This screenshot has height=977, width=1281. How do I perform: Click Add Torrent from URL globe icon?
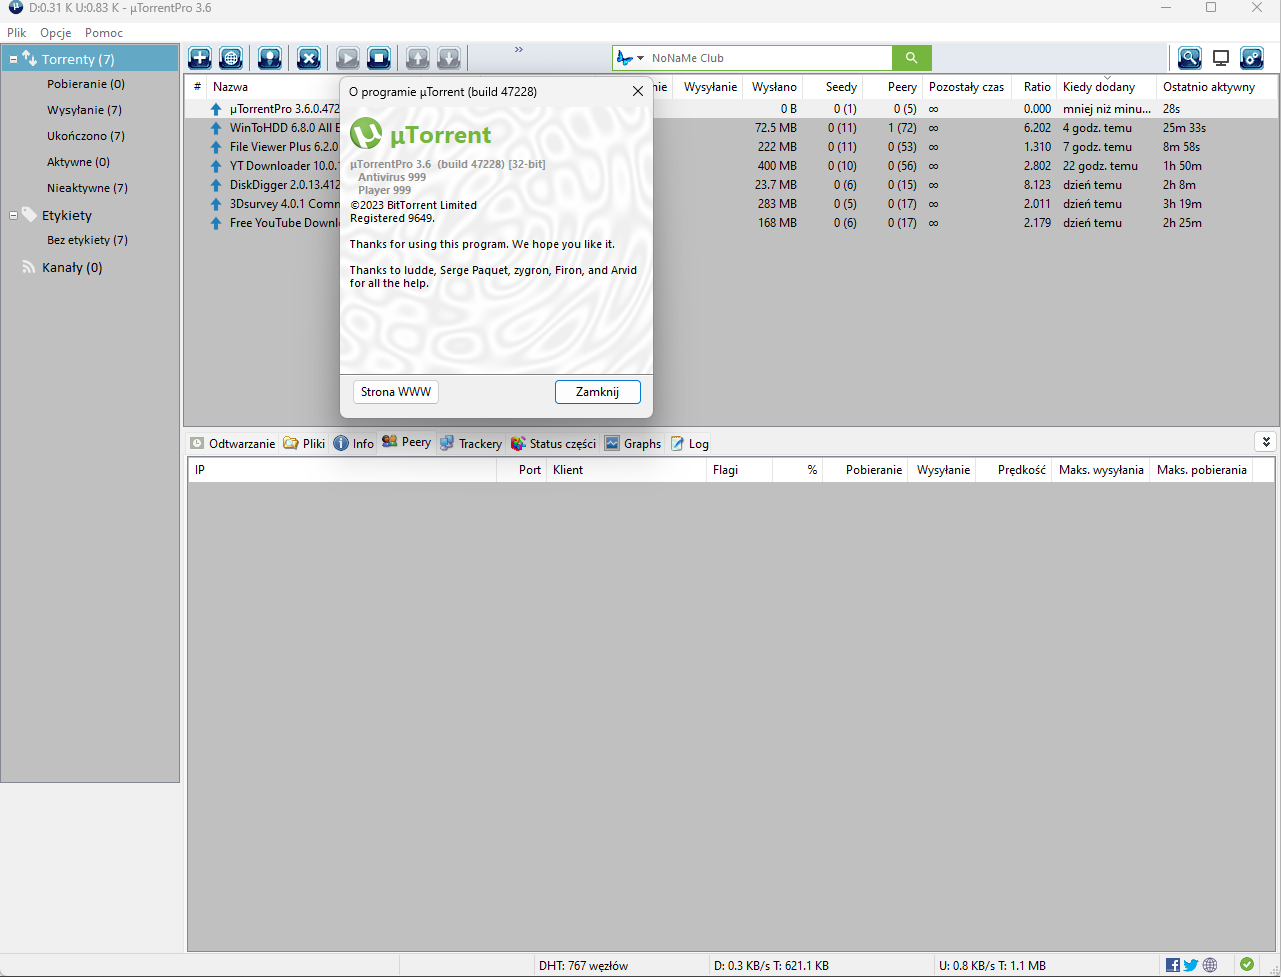tap(231, 58)
